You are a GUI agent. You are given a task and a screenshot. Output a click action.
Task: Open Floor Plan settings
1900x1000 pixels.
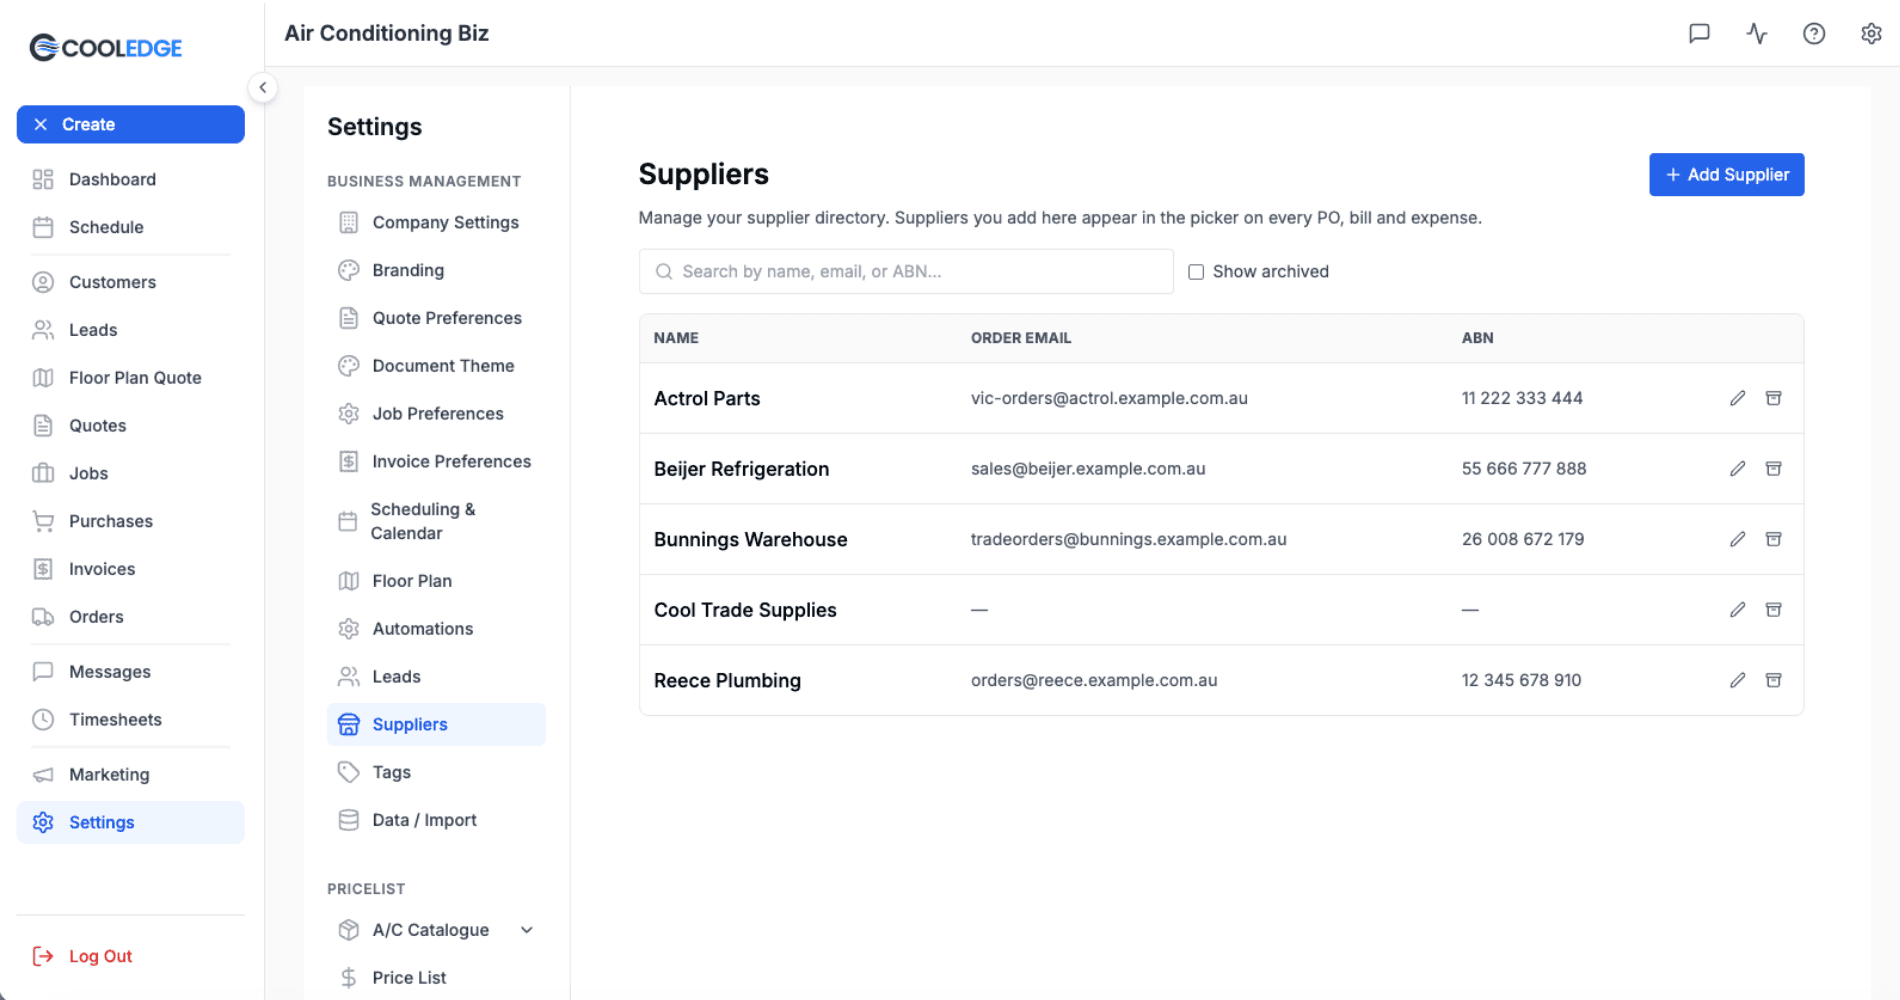(436, 581)
